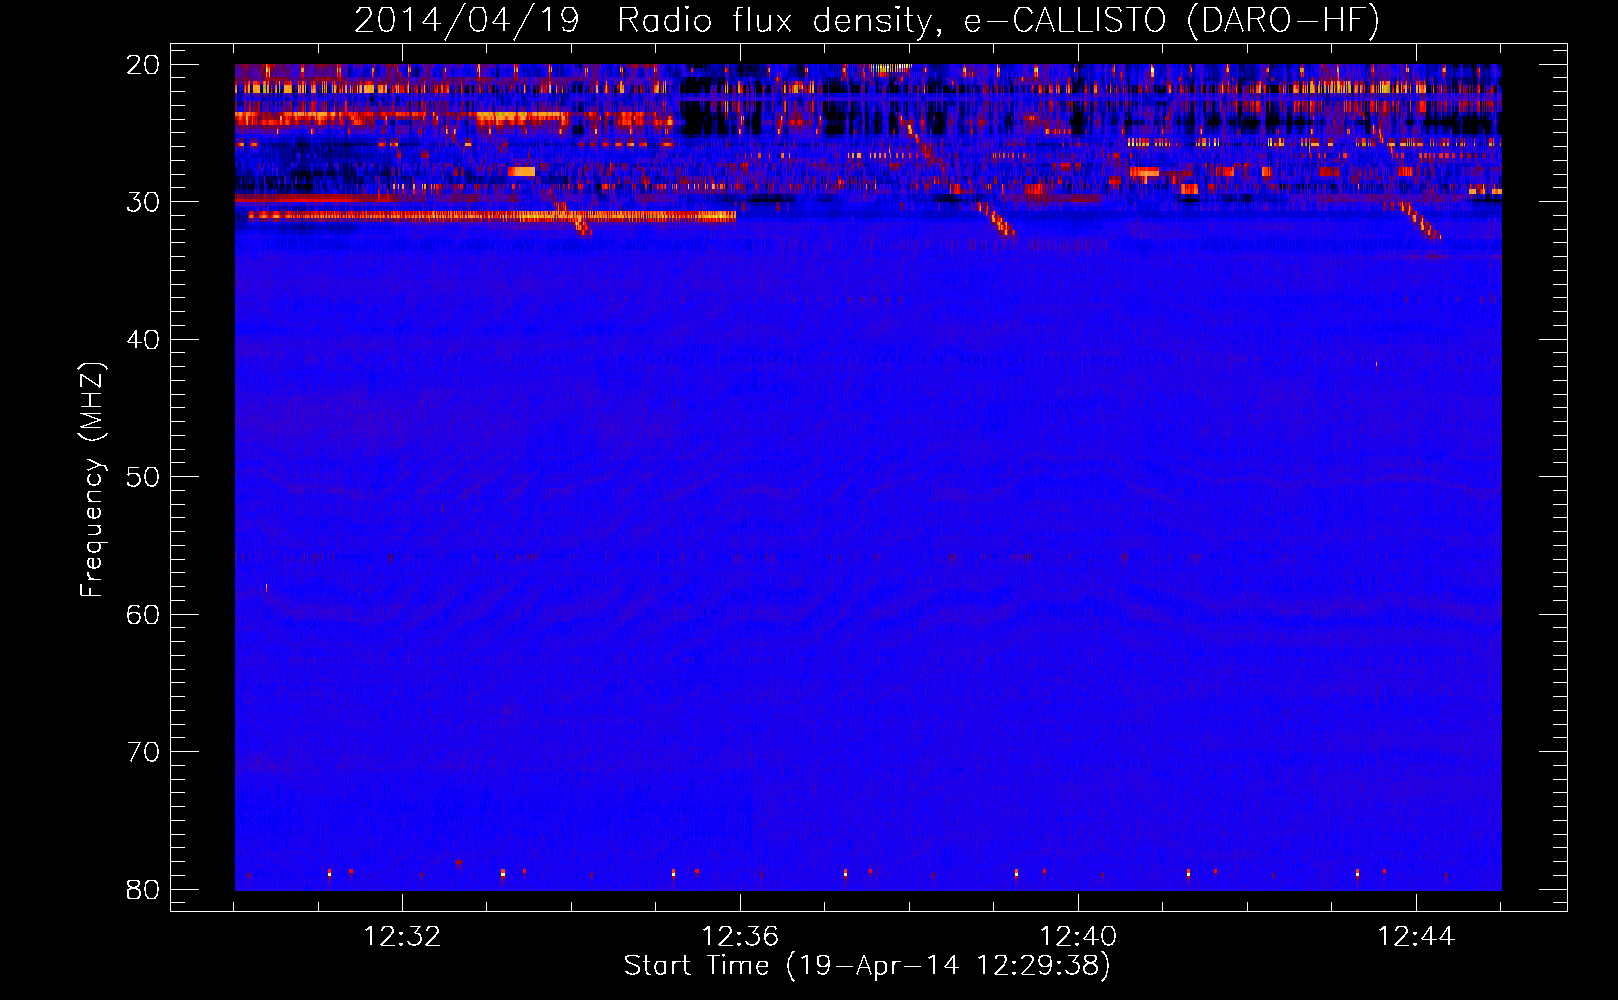Click the 'Frequency (MHZ)' y-axis label
1618x1000 pixels.
[91, 480]
